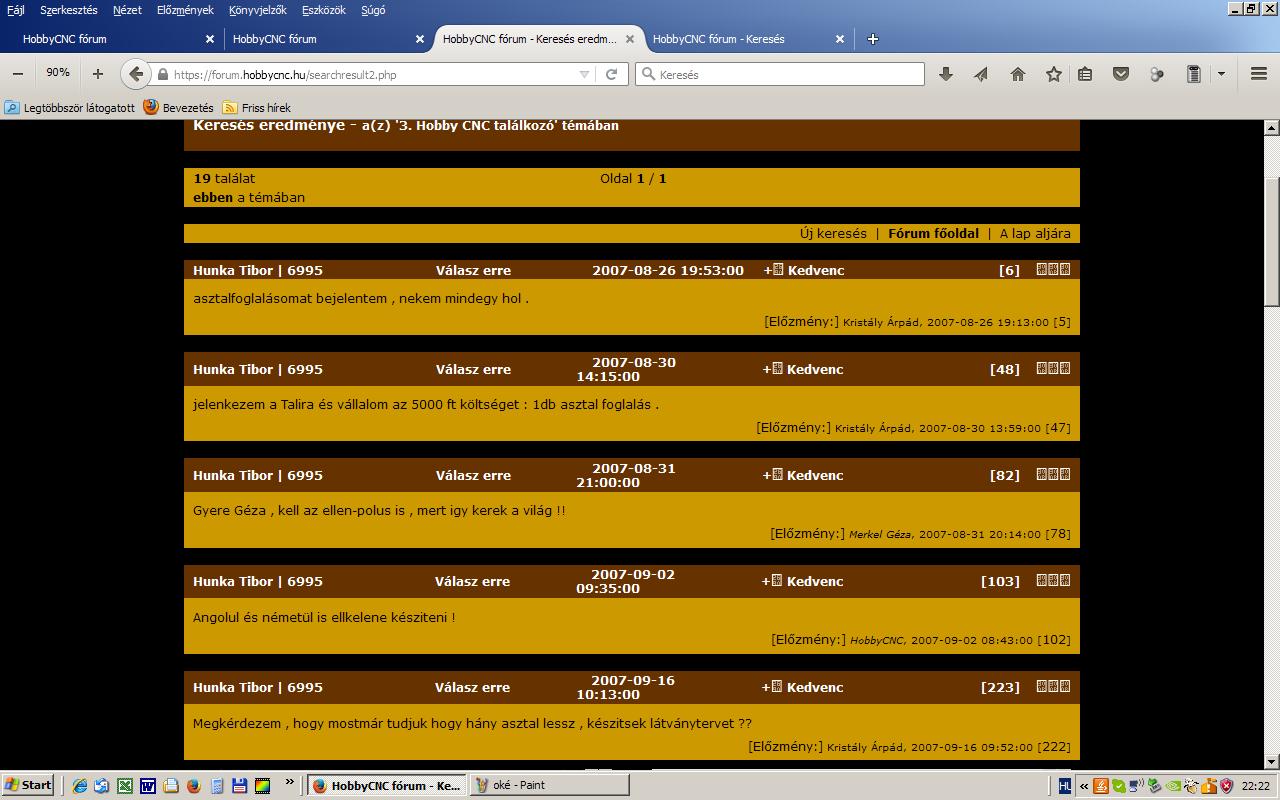1280x800 pixels.
Task: Open the Home page icon
Action: (x=1017, y=74)
